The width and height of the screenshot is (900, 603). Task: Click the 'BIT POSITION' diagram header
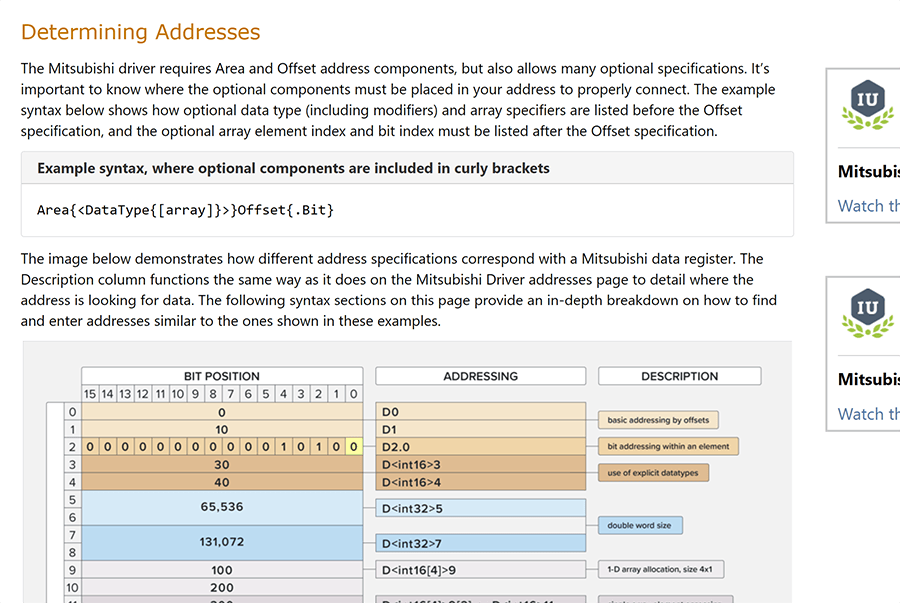point(222,376)
